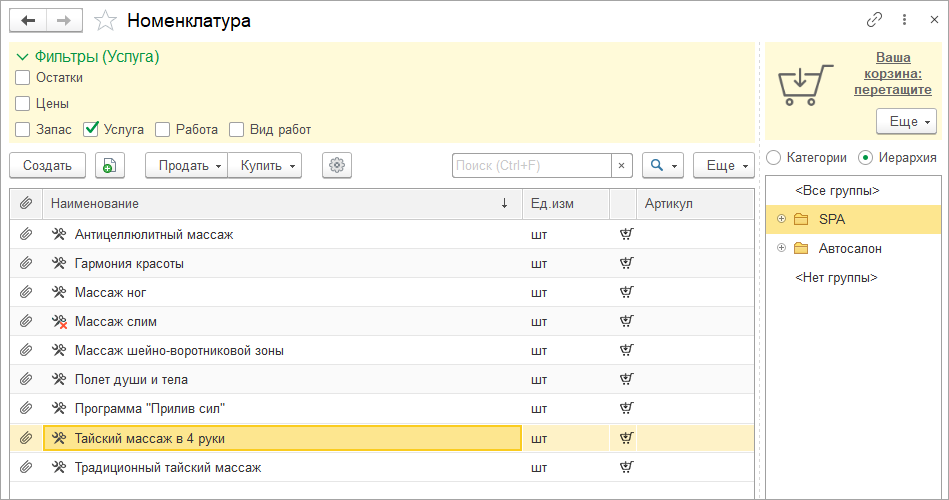Click cart icon in Массаж ног row

coord(626,293)
